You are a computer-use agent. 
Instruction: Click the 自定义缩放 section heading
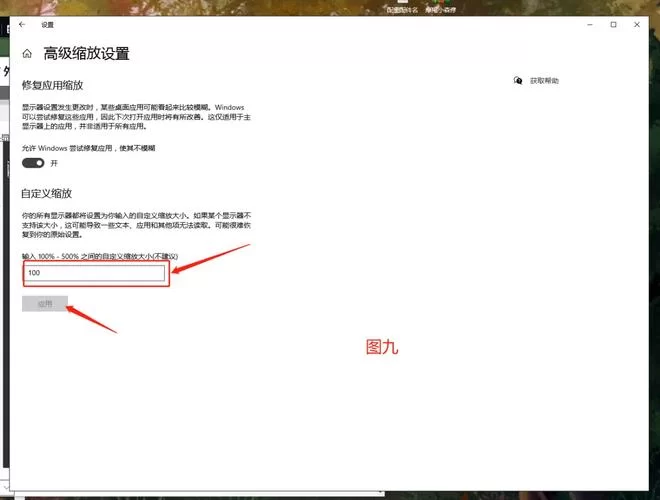47,194
